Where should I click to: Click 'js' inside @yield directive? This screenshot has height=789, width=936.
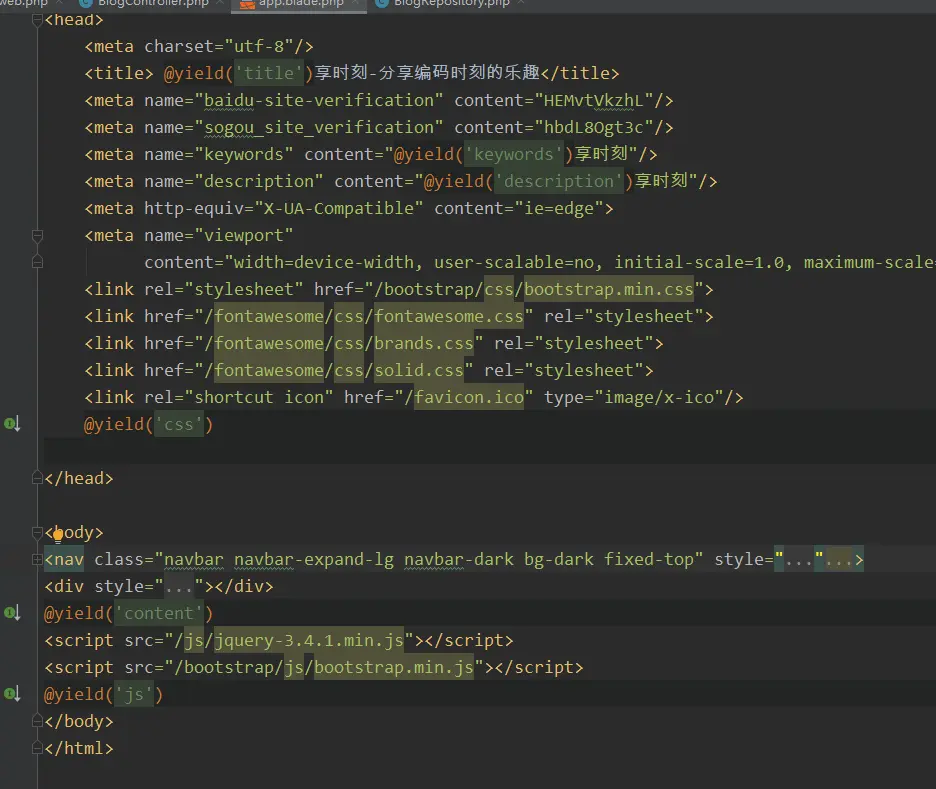134,694
